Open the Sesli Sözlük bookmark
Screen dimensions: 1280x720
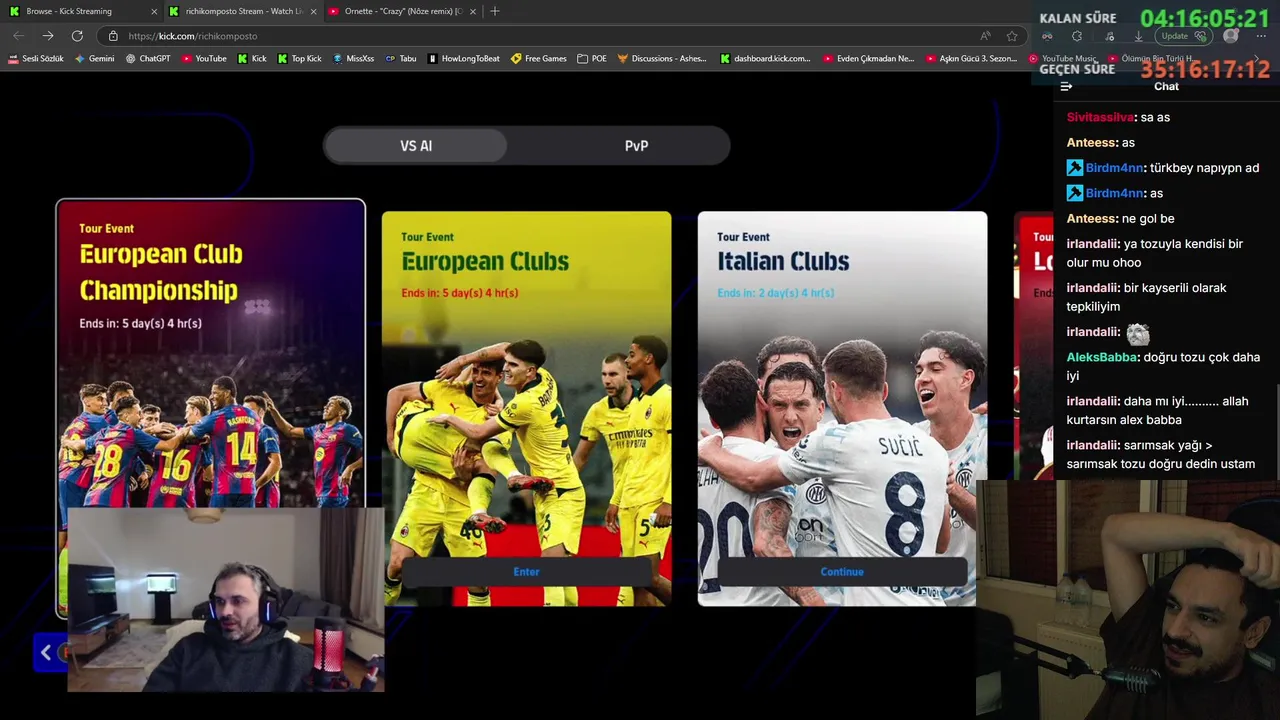pyautogui.click(x=36, y=59)
